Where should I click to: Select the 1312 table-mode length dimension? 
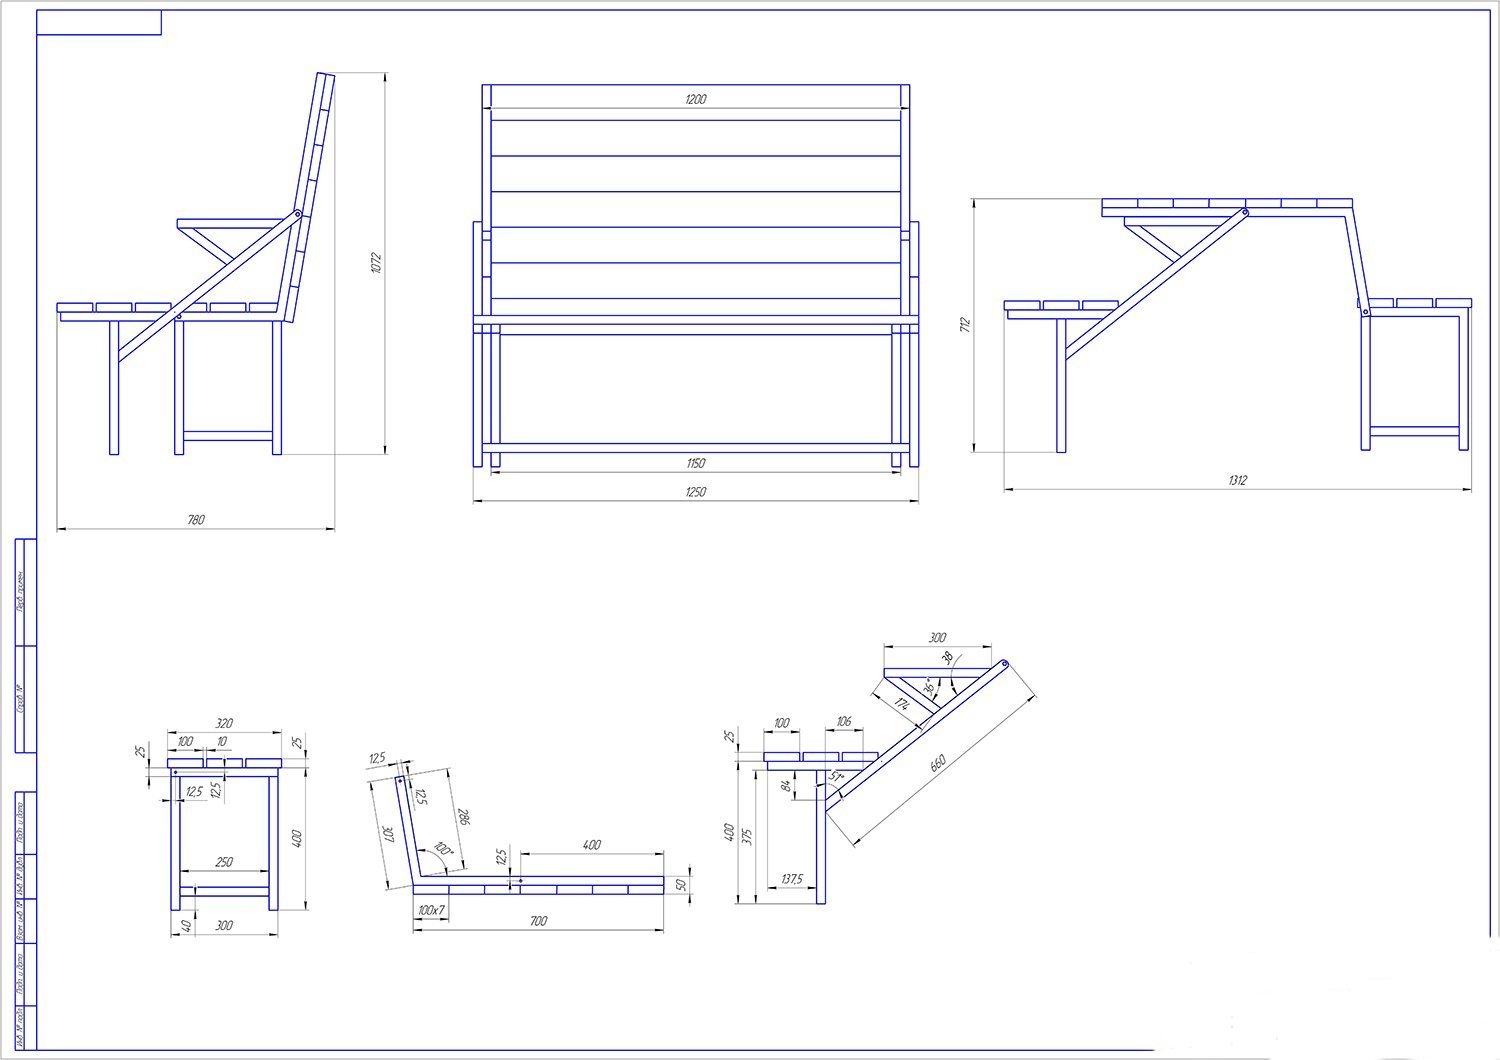point(1237,481)
